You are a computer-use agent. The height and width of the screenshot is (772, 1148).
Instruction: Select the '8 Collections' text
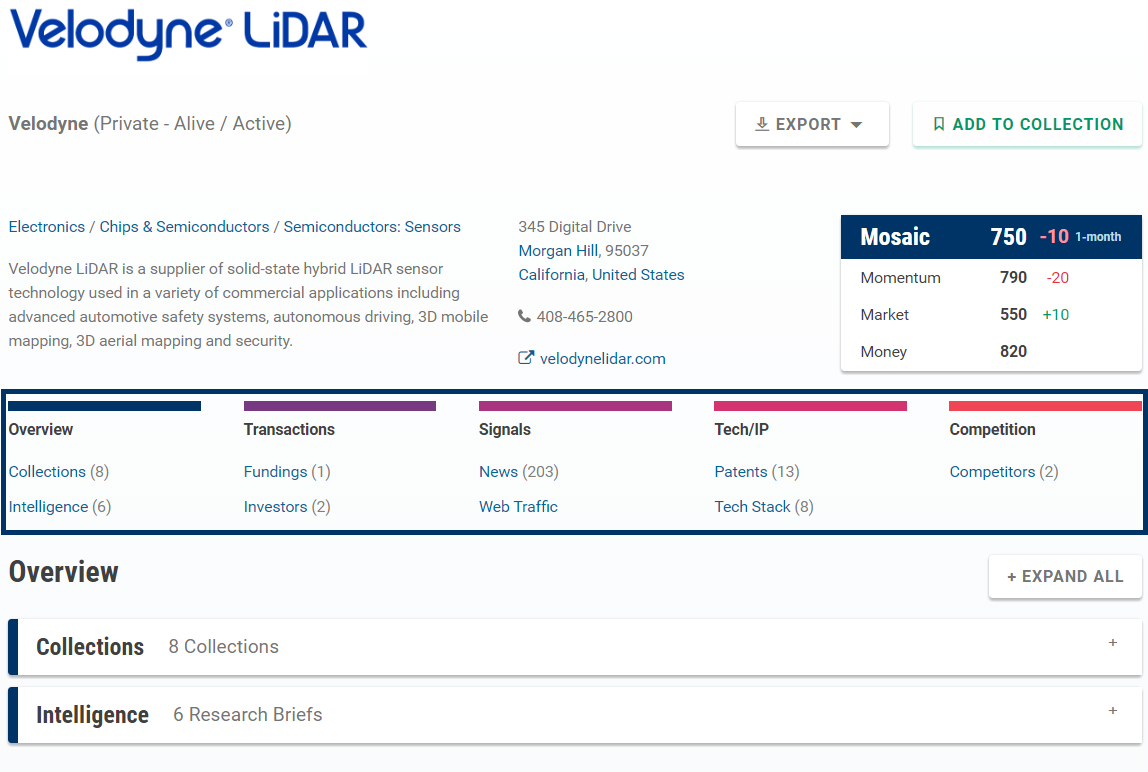[223, 647]
